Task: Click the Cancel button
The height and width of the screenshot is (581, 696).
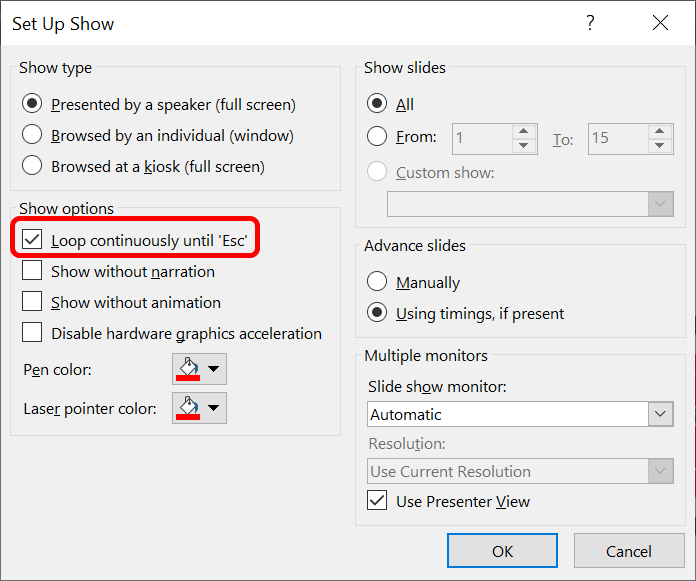Action: tap(629, 551)
